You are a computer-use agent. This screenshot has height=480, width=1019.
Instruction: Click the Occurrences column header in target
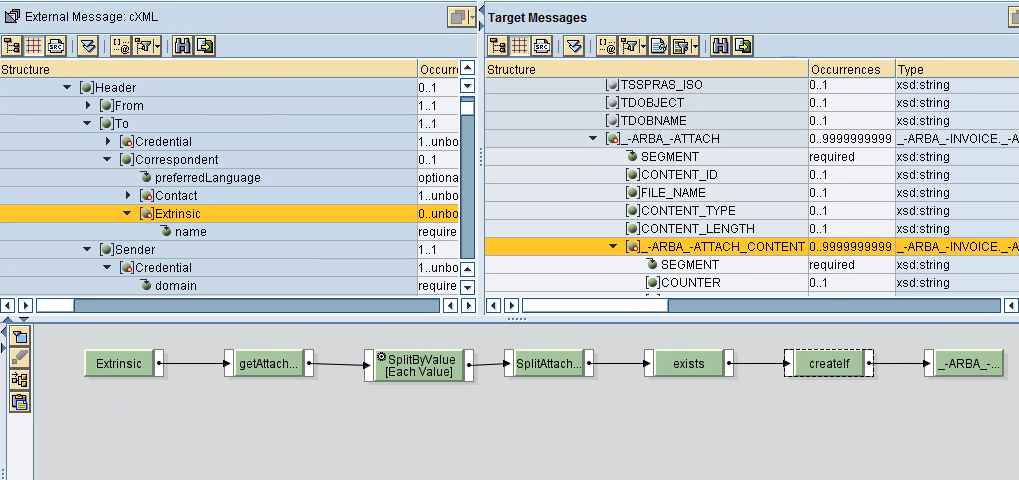(852, 69)
